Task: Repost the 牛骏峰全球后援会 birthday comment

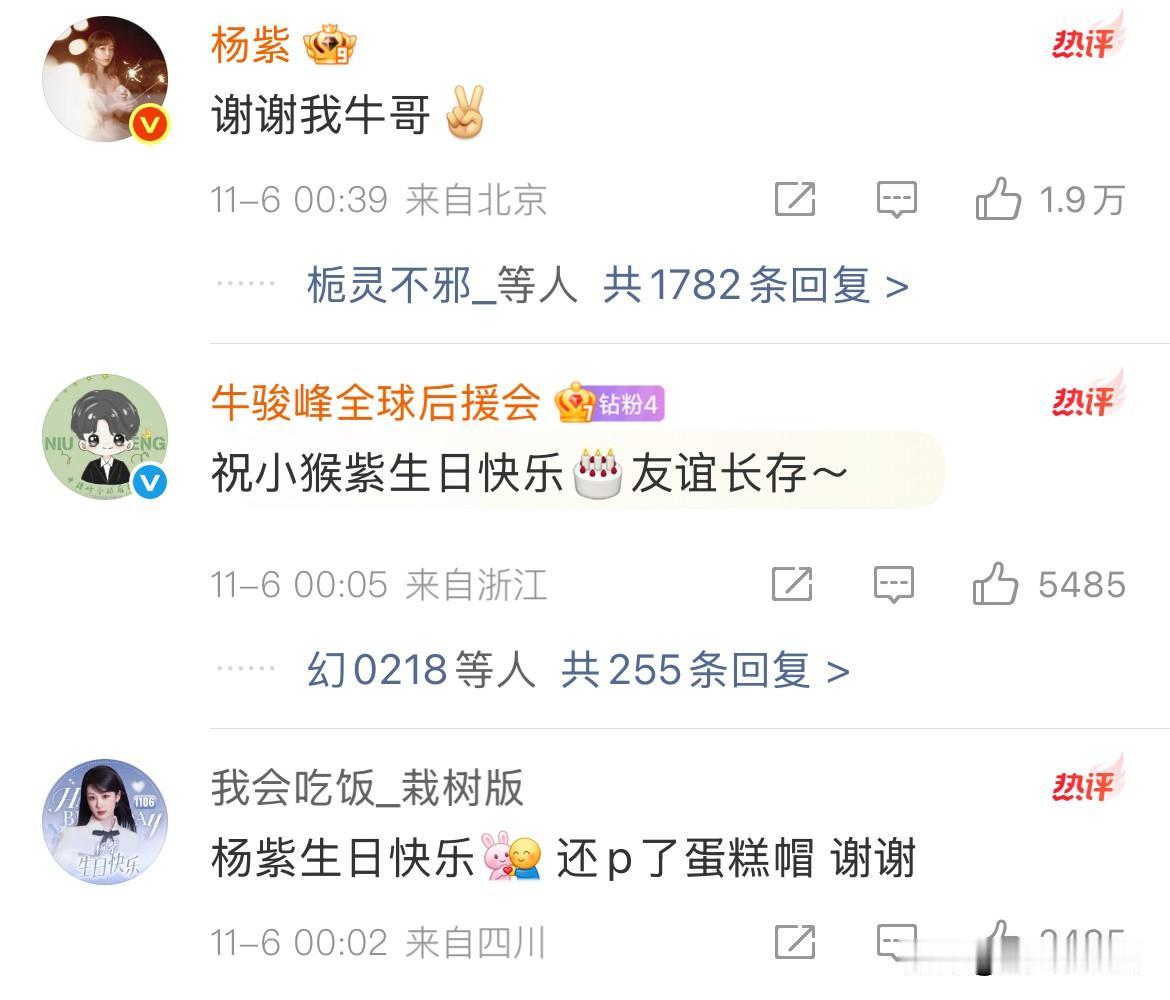Action: pos(792,584)
